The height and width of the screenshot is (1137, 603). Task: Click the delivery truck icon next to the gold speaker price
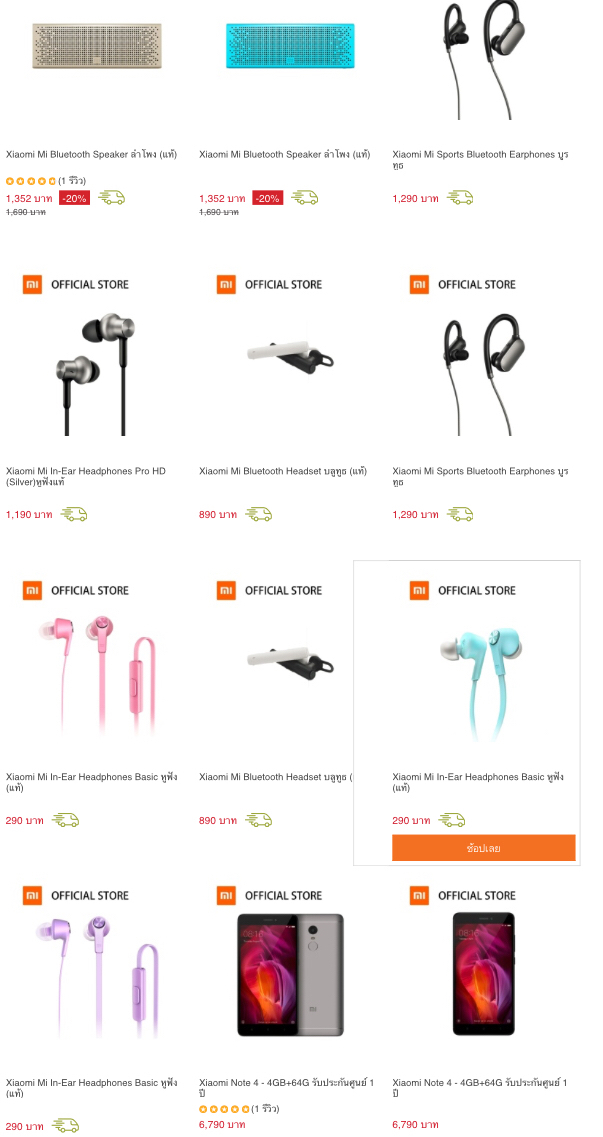point(112,198)
